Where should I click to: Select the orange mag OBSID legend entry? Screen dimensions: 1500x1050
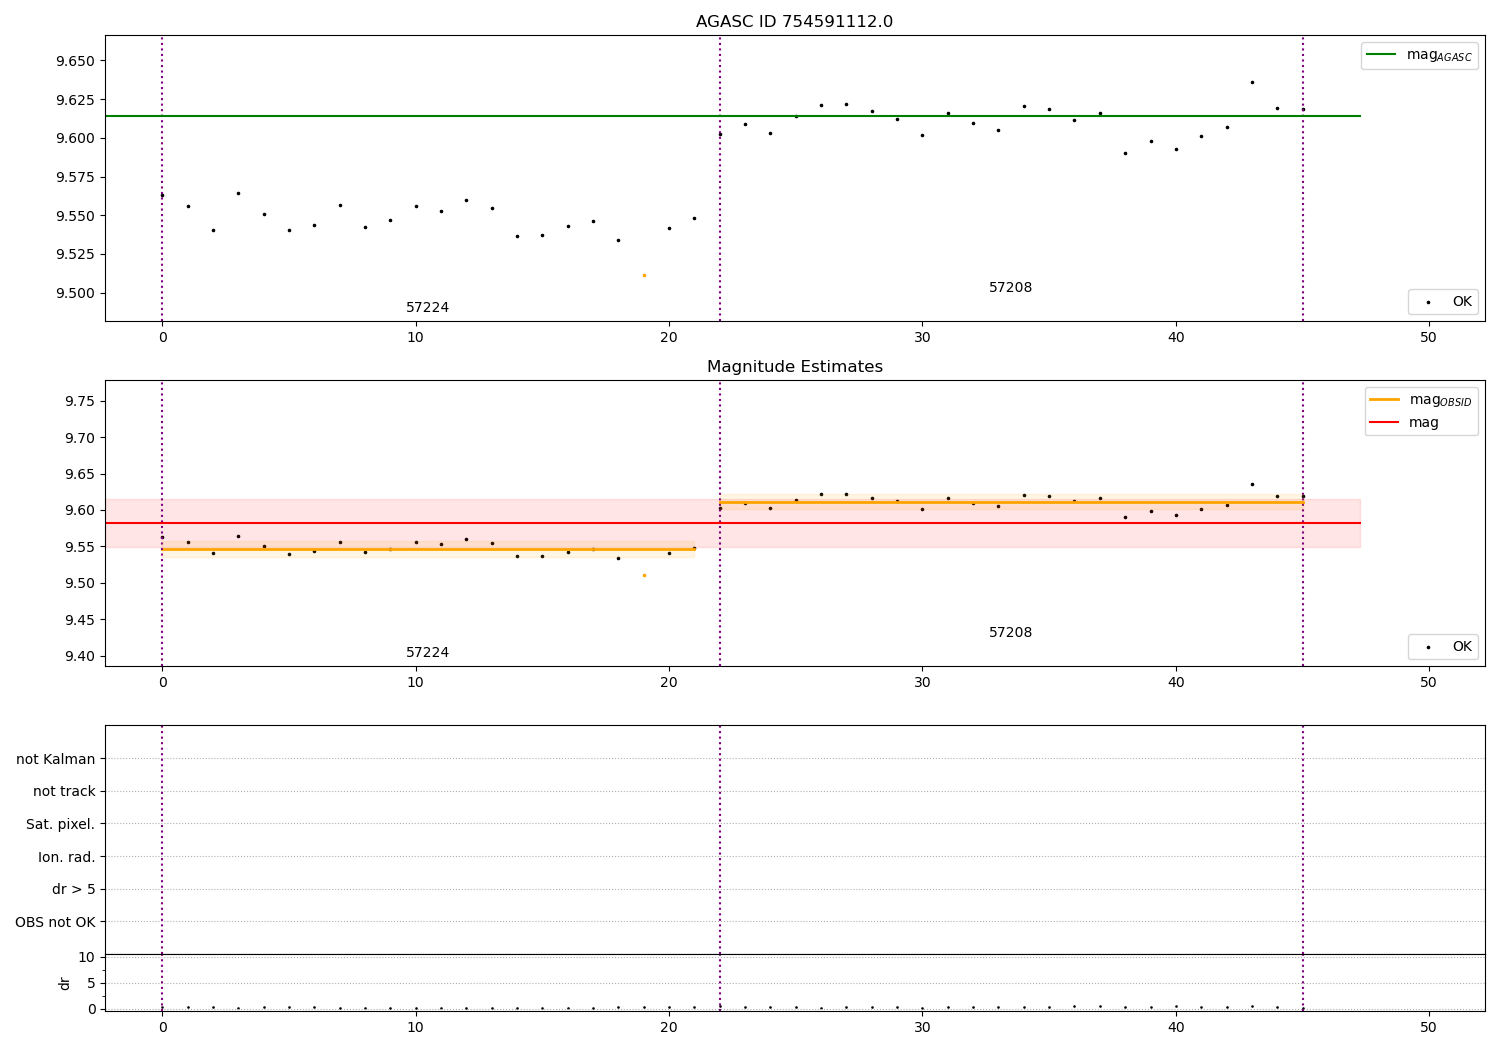(1421, 400)
